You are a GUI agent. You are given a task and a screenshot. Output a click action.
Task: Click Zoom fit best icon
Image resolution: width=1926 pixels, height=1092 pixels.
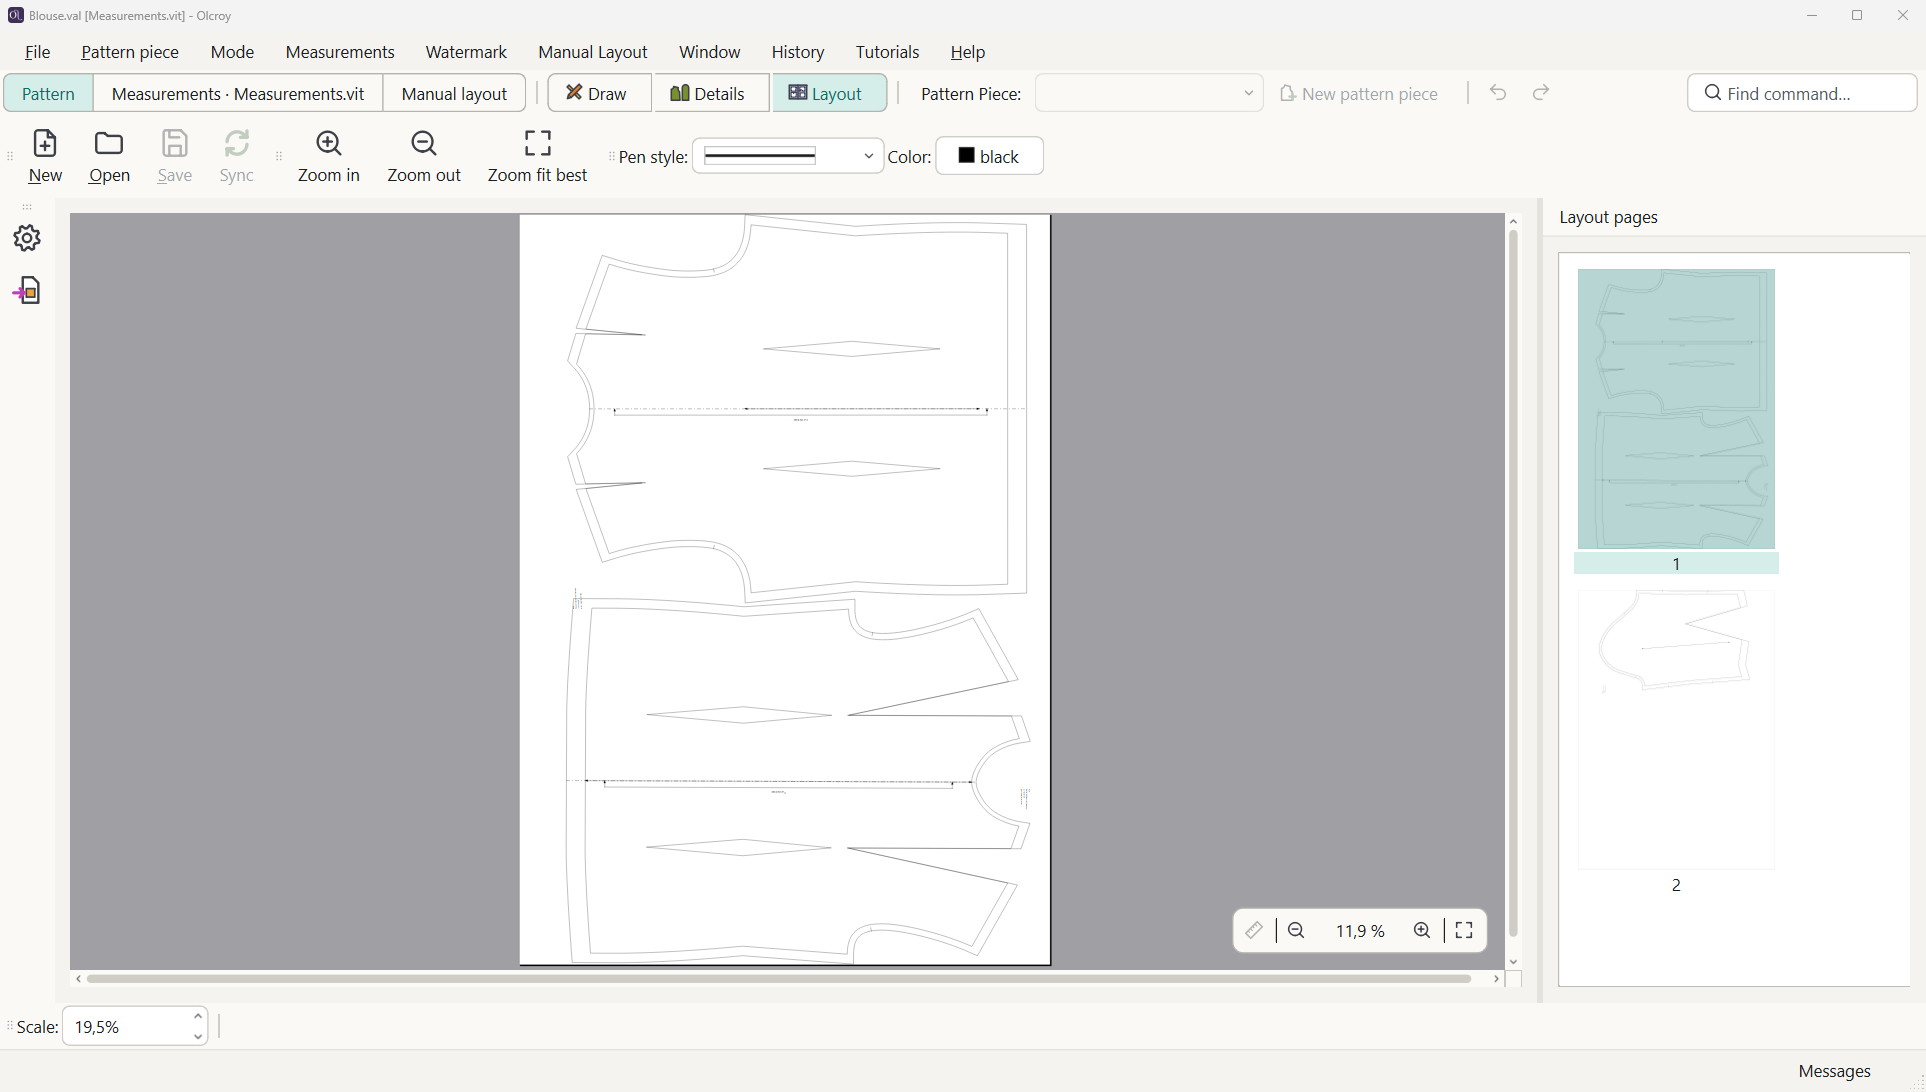538,156
